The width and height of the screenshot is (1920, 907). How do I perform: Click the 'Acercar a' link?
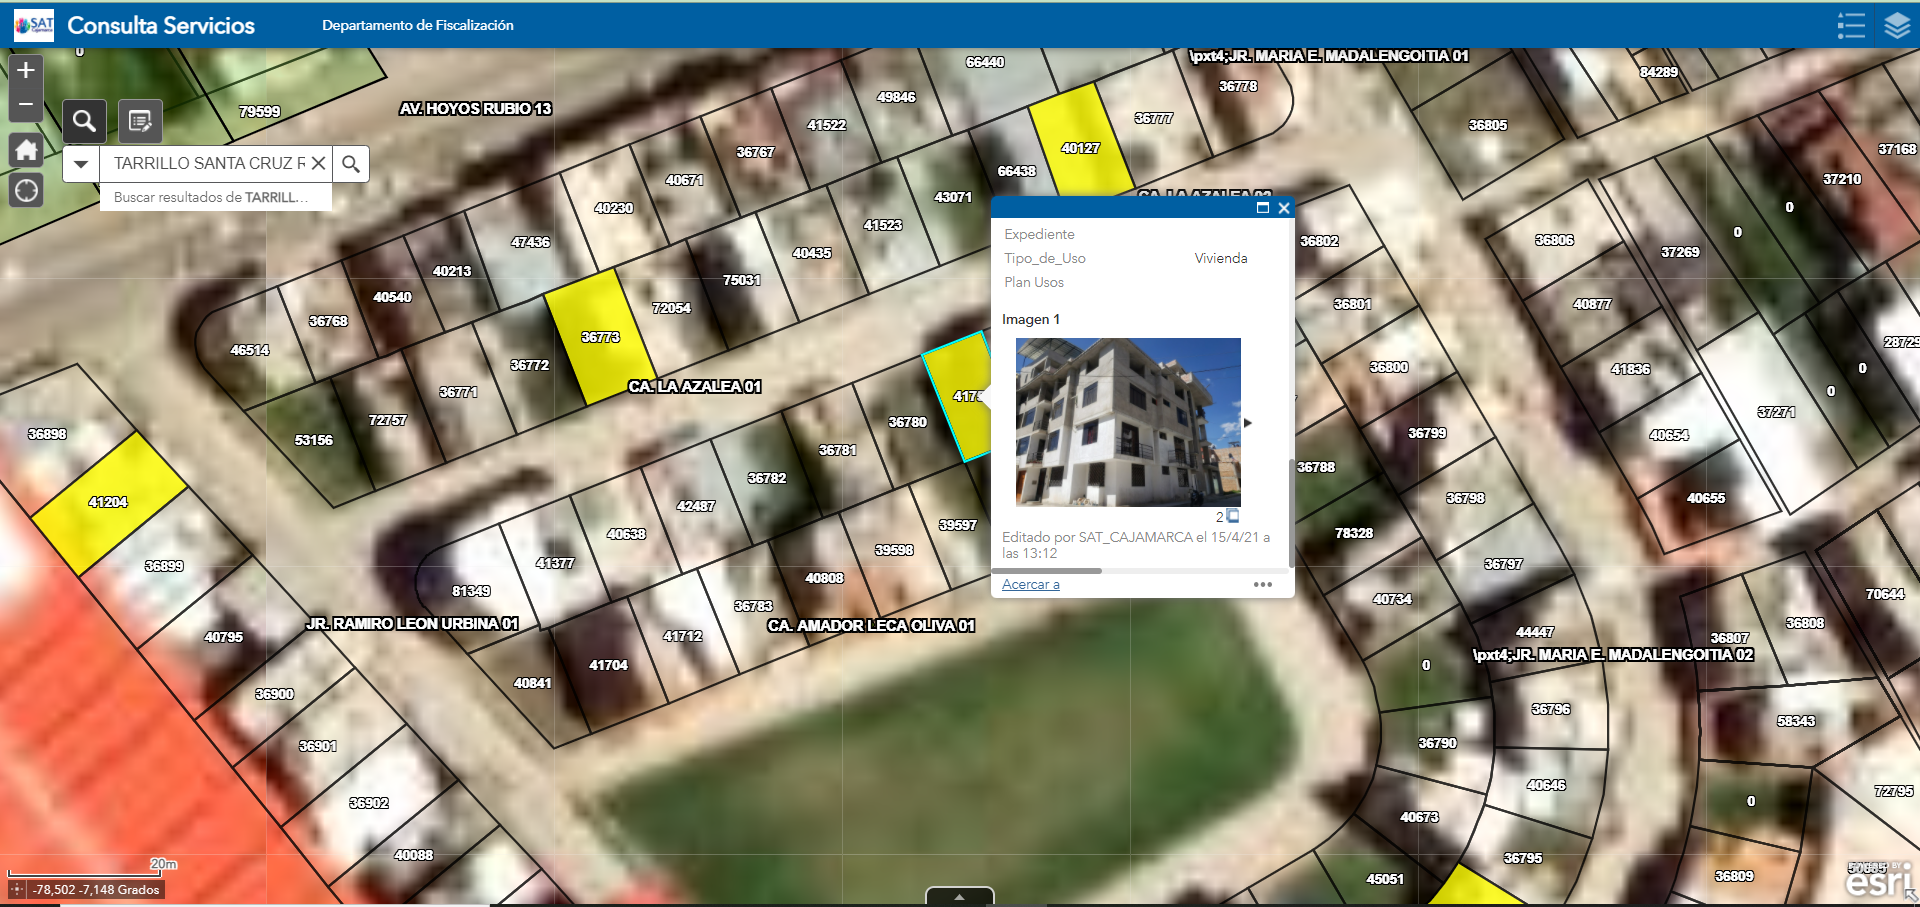coord(1030,585)
